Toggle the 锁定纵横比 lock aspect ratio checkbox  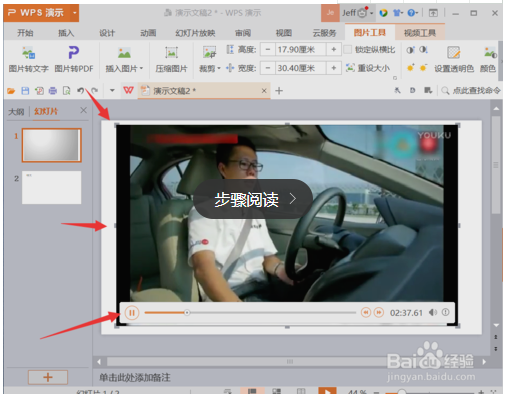347,50
